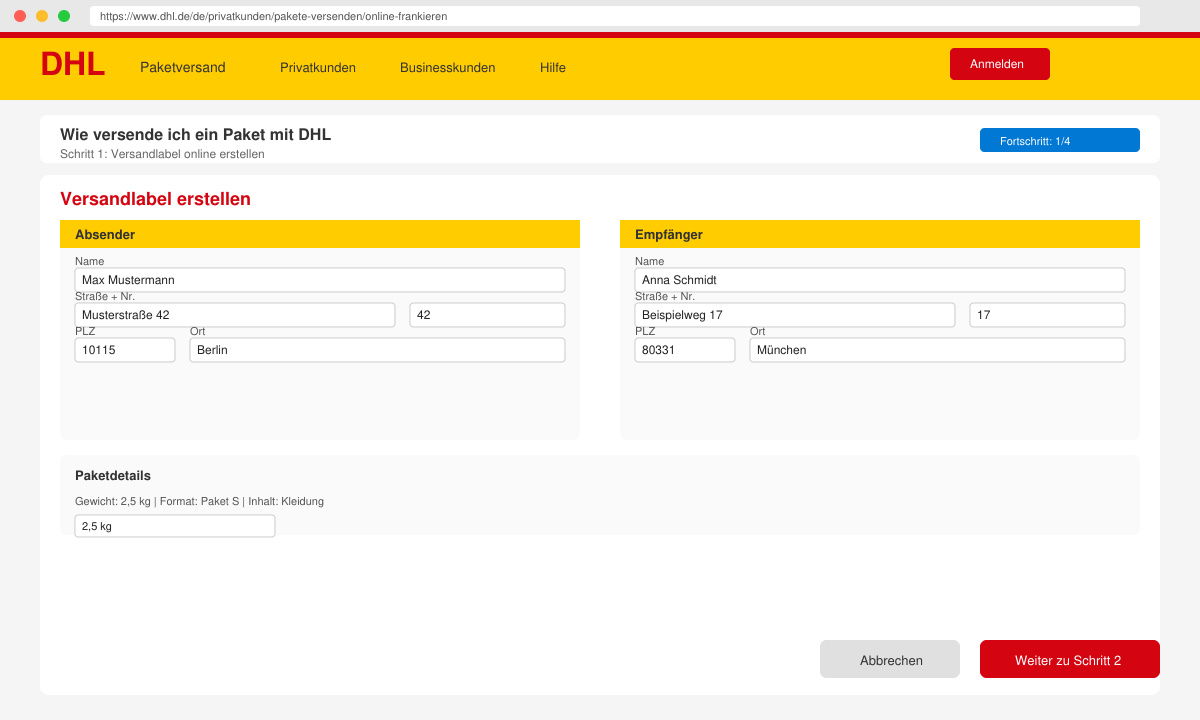1200x720 pixels.
Task: Close the browser window with red button
Action: (x=20, y=16)
